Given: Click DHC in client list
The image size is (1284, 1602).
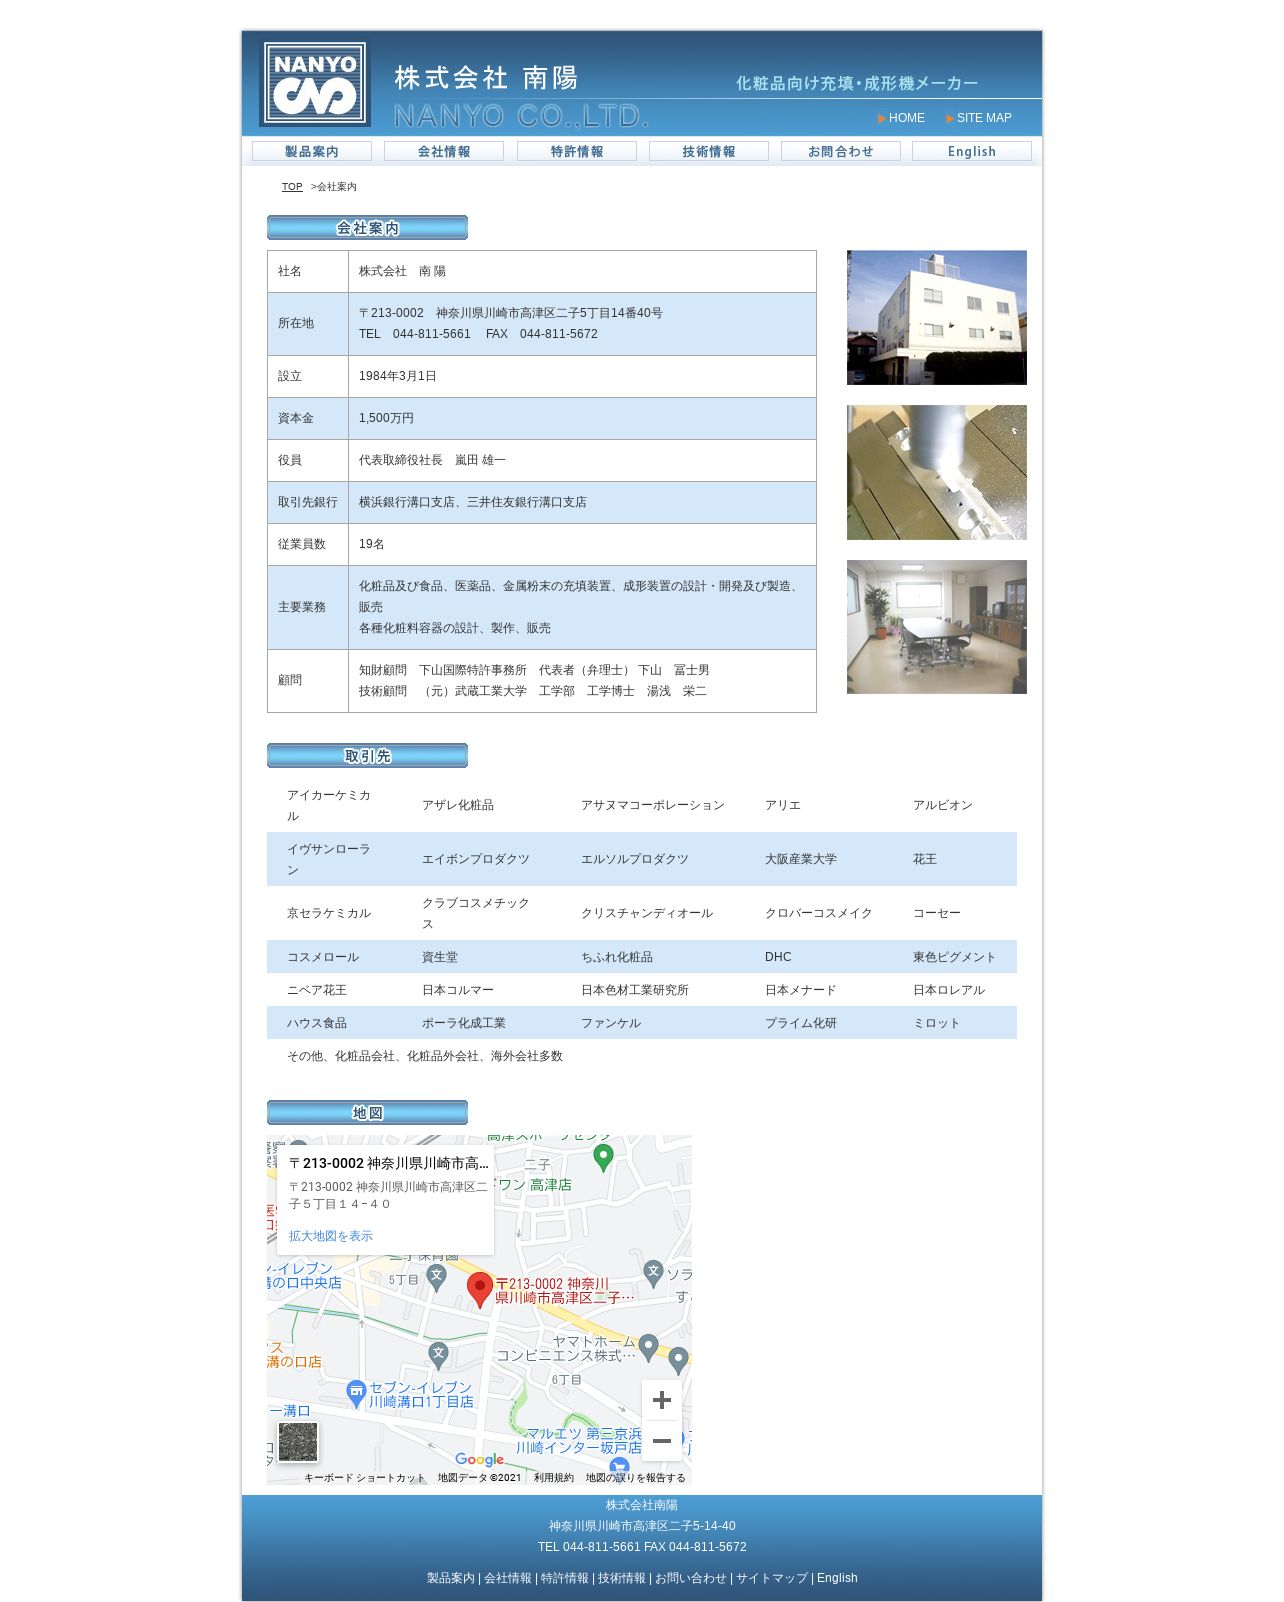Looking at the screenshot, I should [778, 957].
